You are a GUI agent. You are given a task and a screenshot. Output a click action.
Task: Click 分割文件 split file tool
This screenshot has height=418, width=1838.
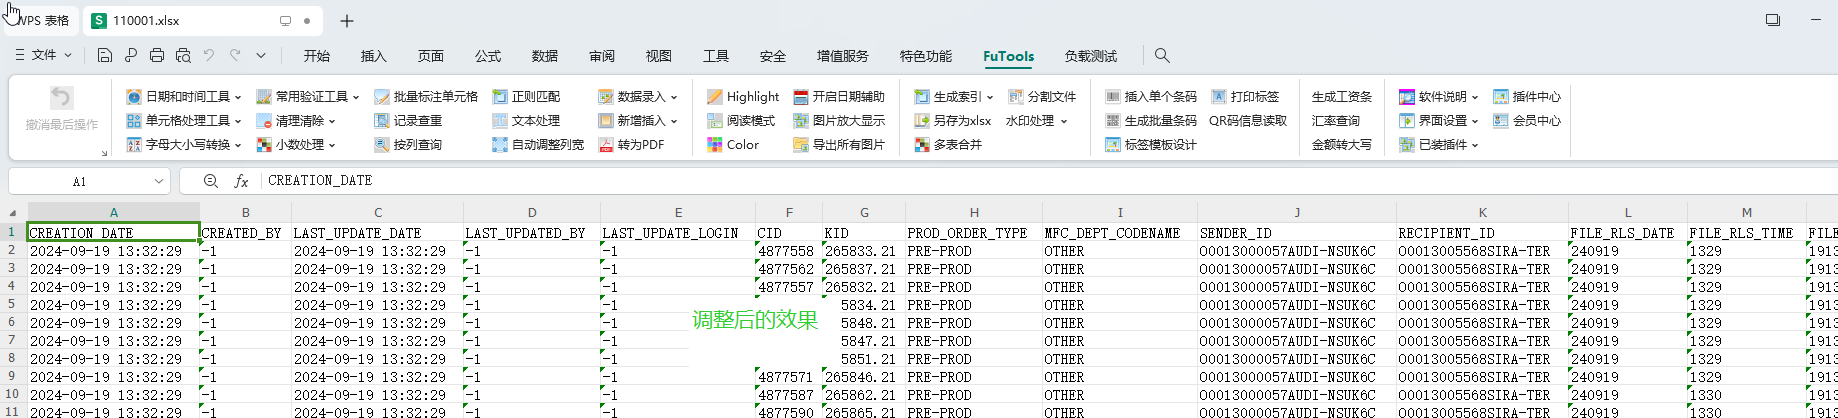tap(1042, 97)
